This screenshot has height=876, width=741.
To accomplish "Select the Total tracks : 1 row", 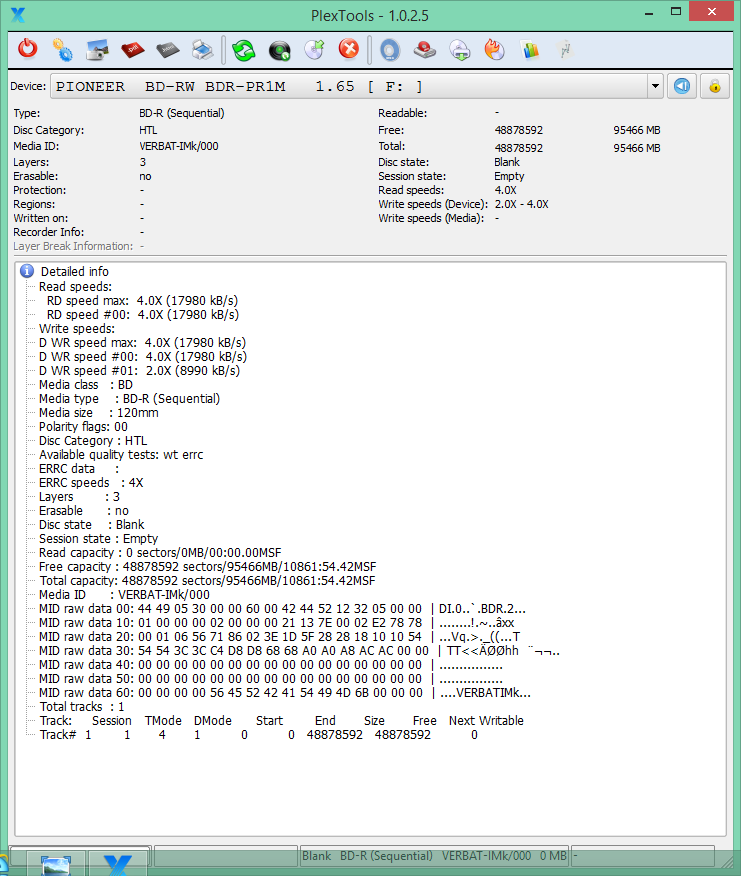I will pos(82,707).
